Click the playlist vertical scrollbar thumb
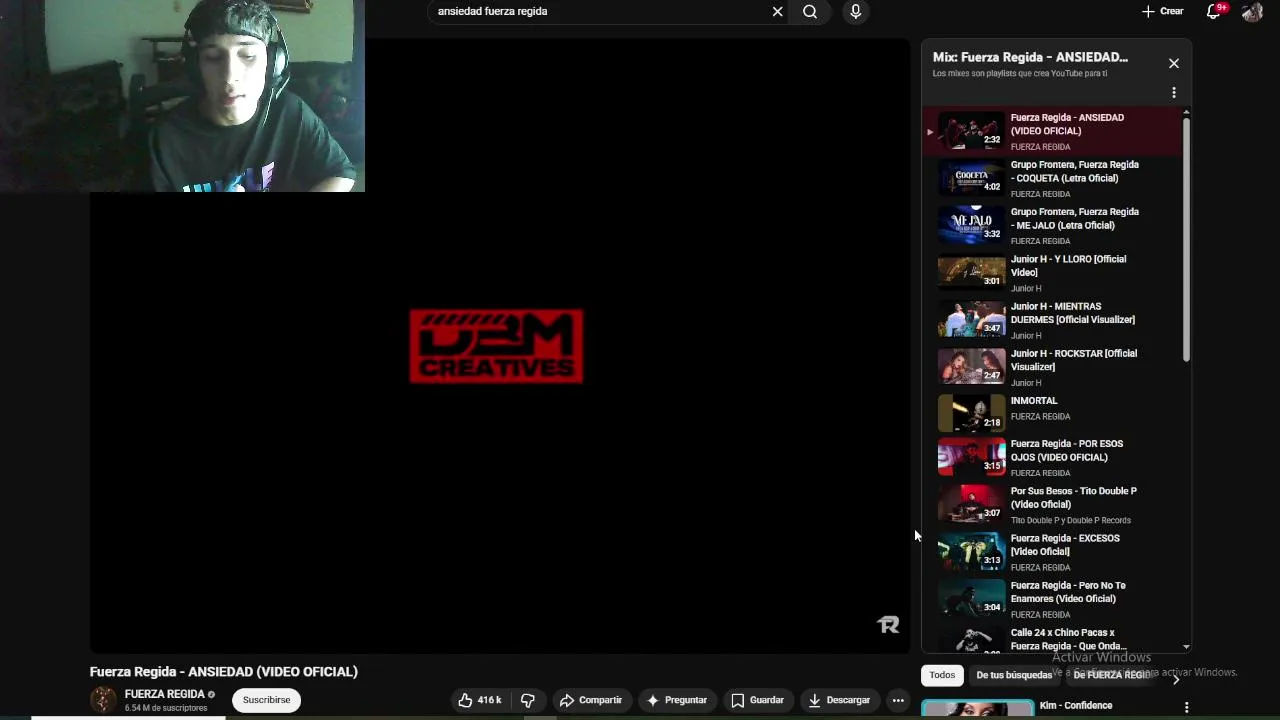Screen dimensions: 1280x720 (1186, 240)
